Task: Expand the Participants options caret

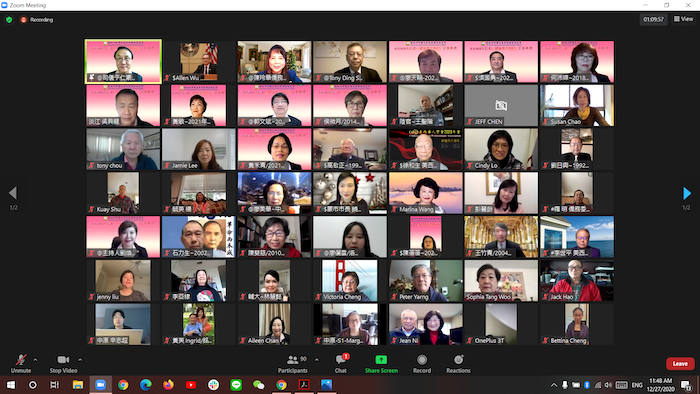Action: (317, 360)
